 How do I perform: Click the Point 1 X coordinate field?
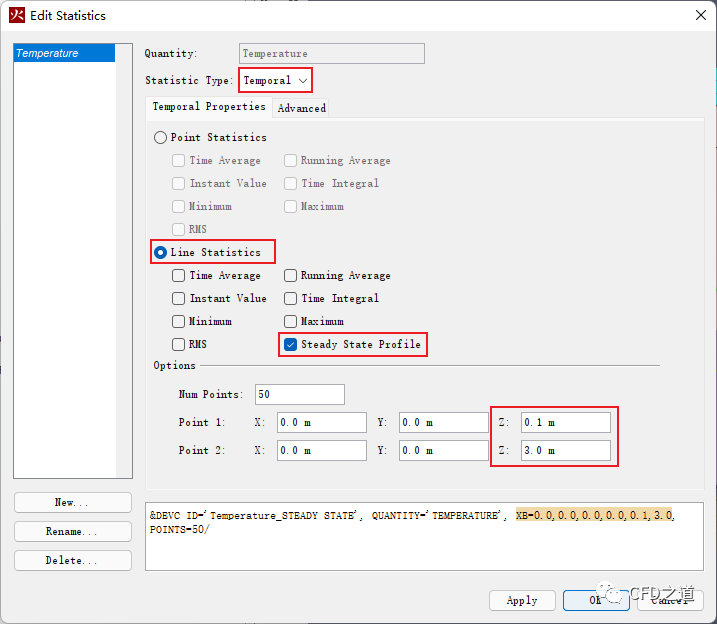(321, 422)
